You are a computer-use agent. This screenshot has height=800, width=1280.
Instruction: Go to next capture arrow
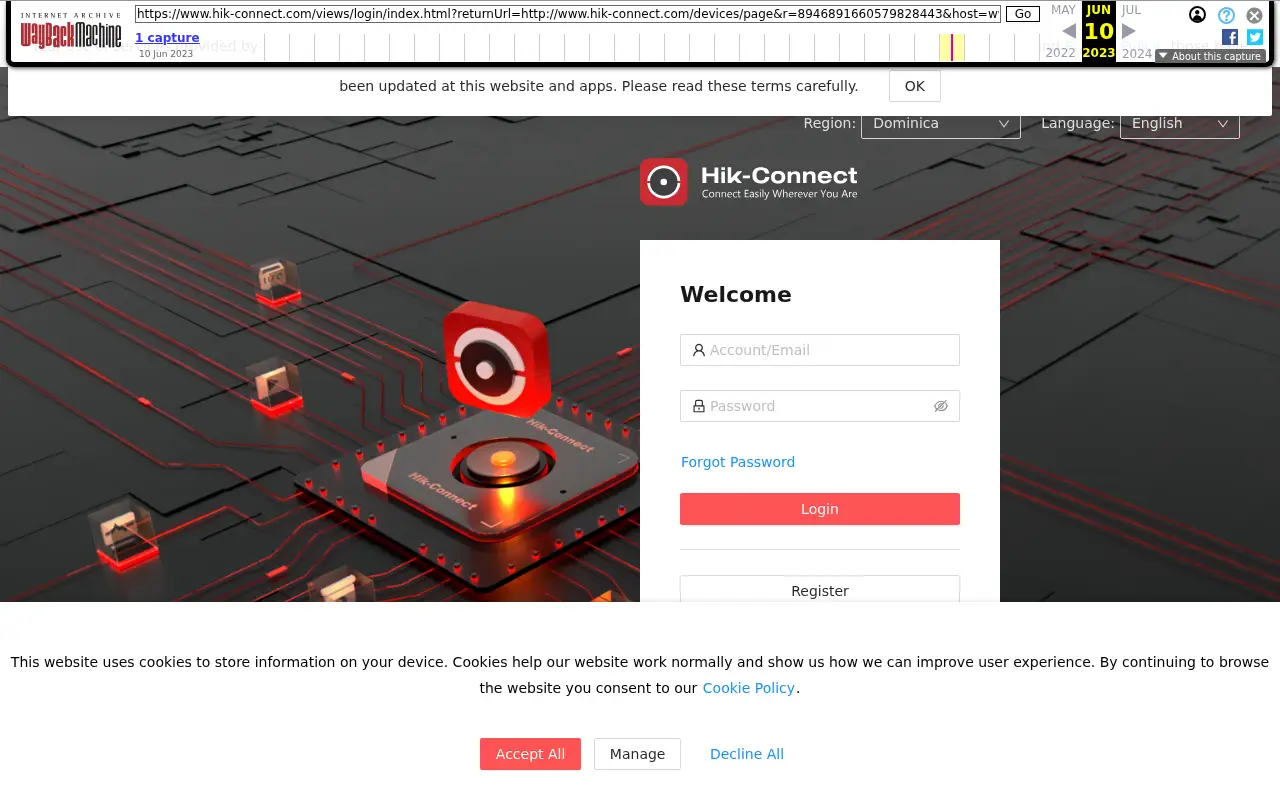point(1129,31)
